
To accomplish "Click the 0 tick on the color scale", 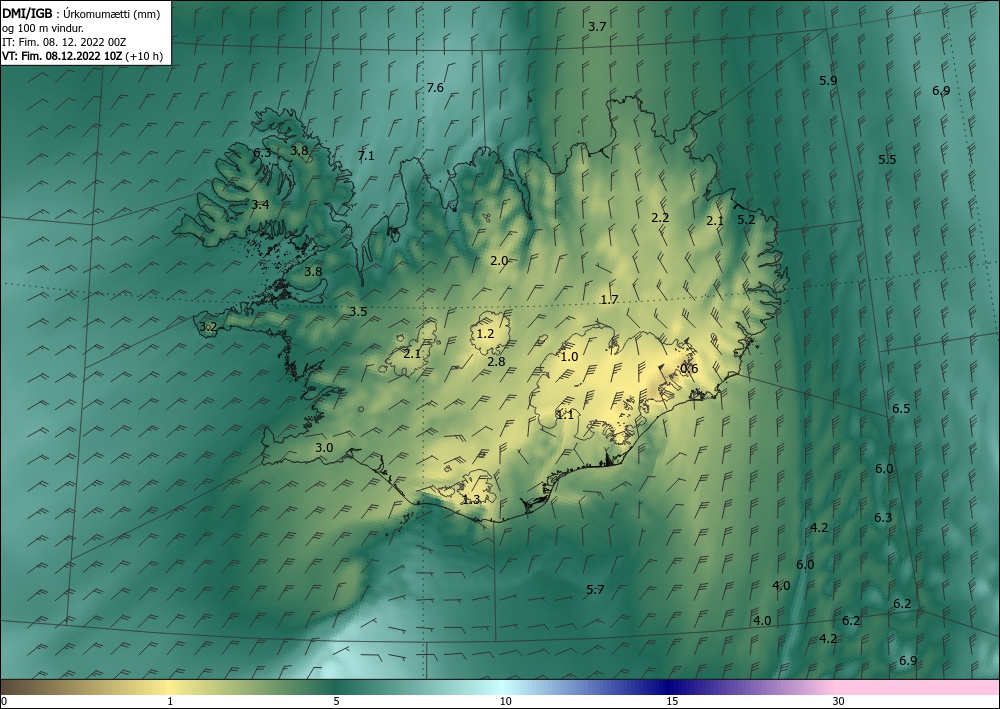I will coord(4,702).
